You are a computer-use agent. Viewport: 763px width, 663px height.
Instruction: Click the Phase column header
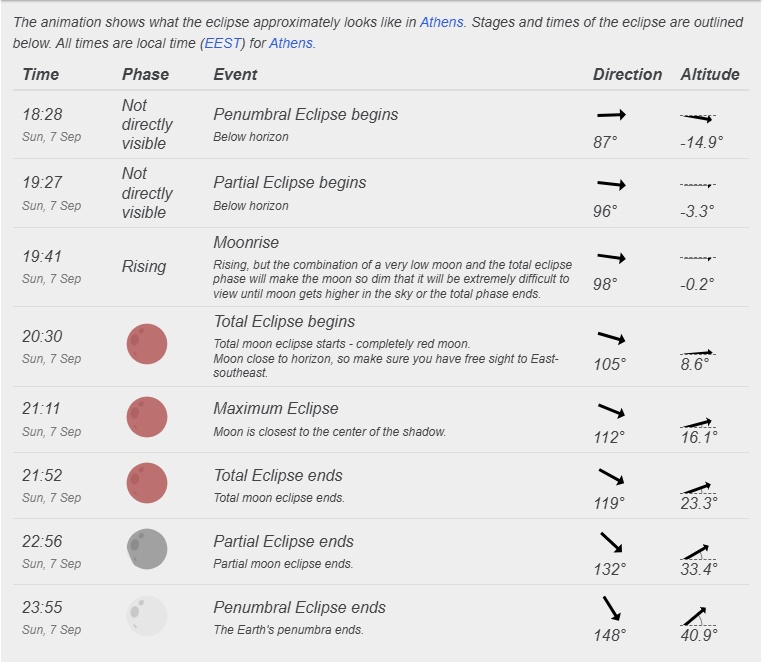pyautogui.click(x=146, y=74)
